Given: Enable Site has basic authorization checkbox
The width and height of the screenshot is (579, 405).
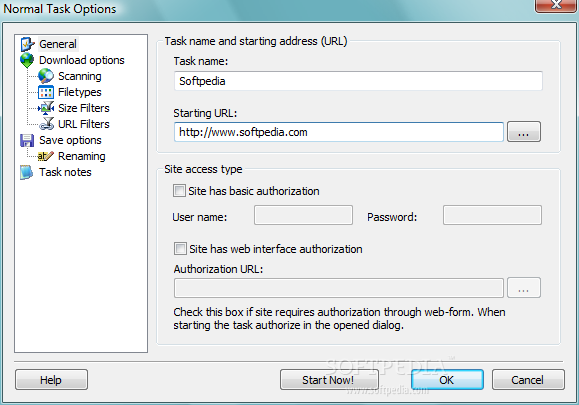Looking at the screenshot, I should coord(179,191).
